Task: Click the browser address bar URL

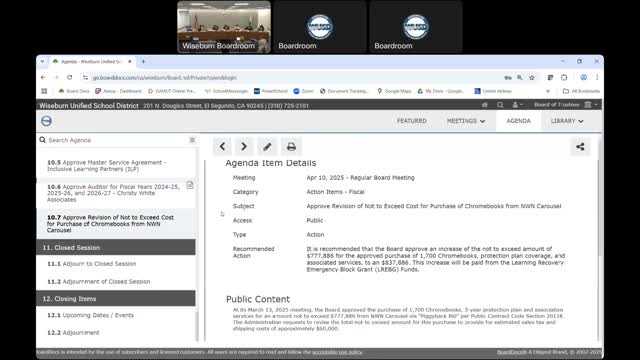Action: (x=164, y=78)
